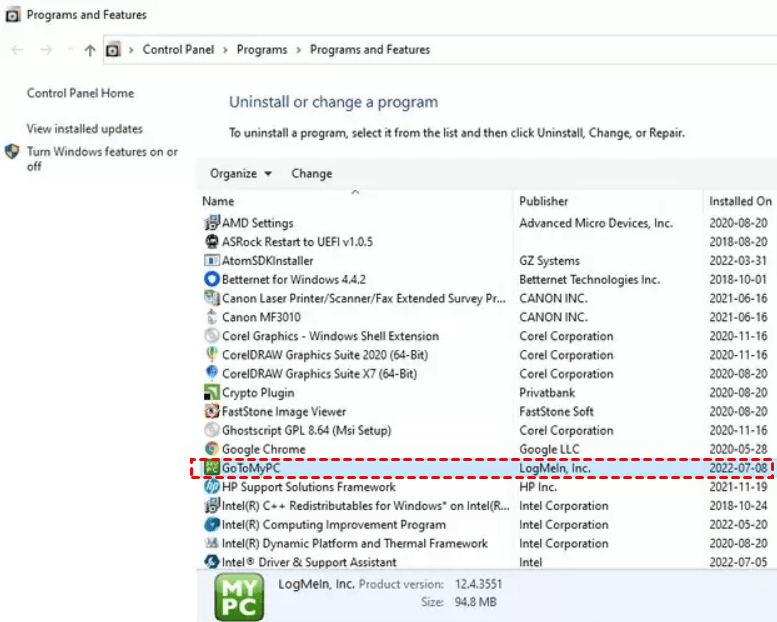777x622 pixels.
Task: Click the Canon MF3010 printer icon
Action: pyautogui.click(x=212, y=317)
